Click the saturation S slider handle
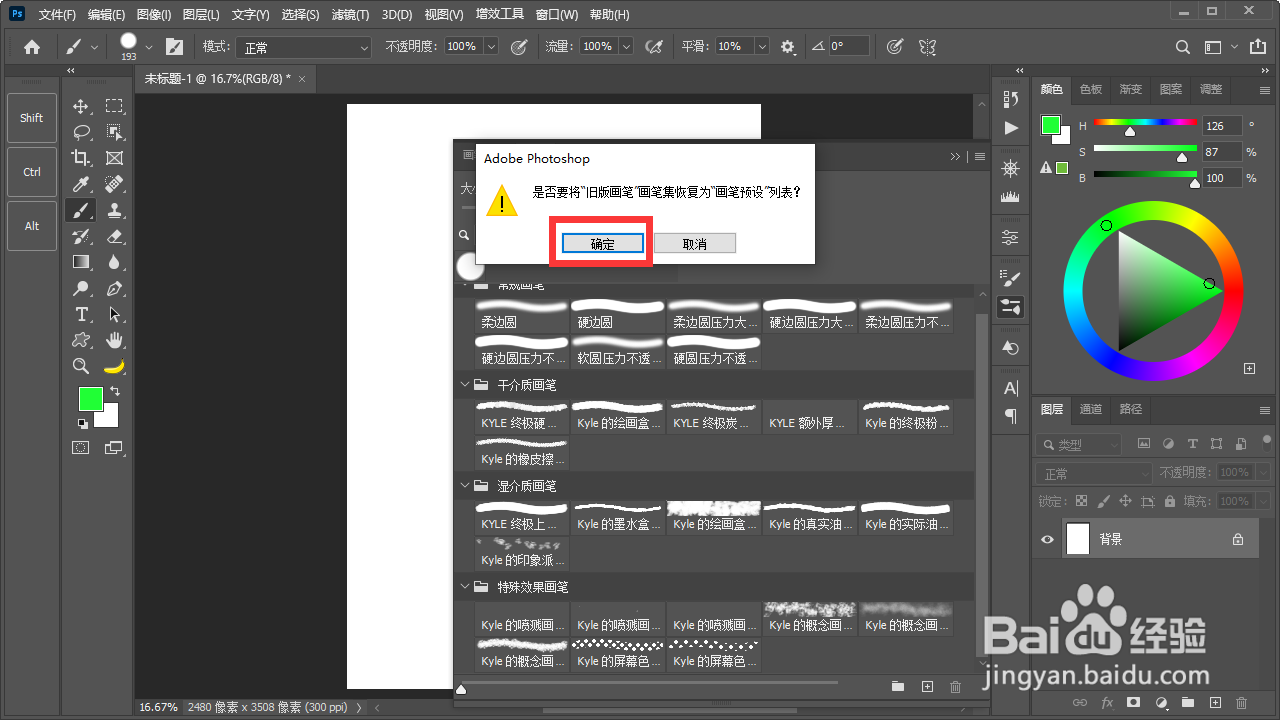1280x720 pixels. [1182, 157]
